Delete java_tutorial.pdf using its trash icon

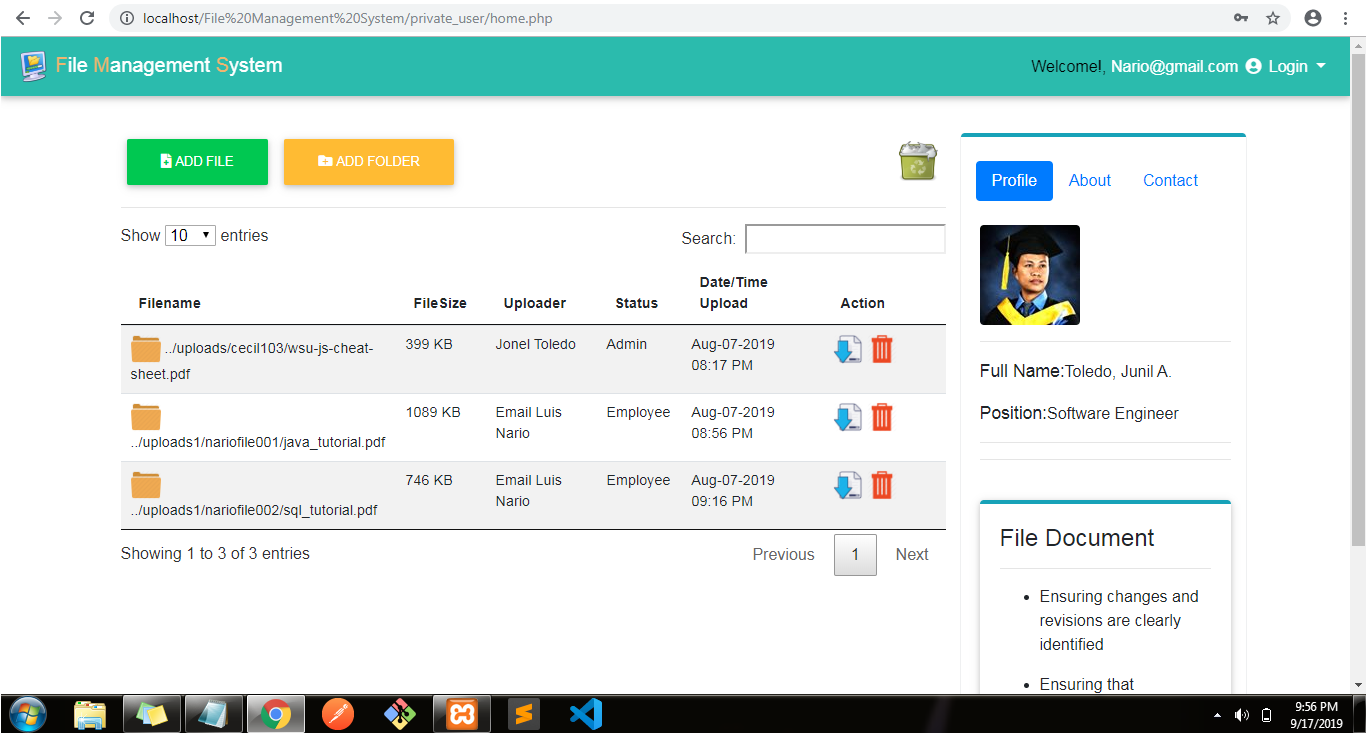pyautogui.click(x=881, y=417)
